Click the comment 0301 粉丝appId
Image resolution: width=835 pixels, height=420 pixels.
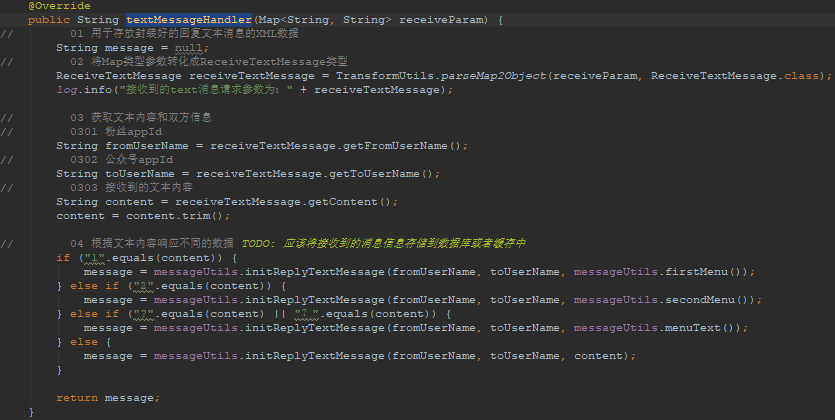116,131
